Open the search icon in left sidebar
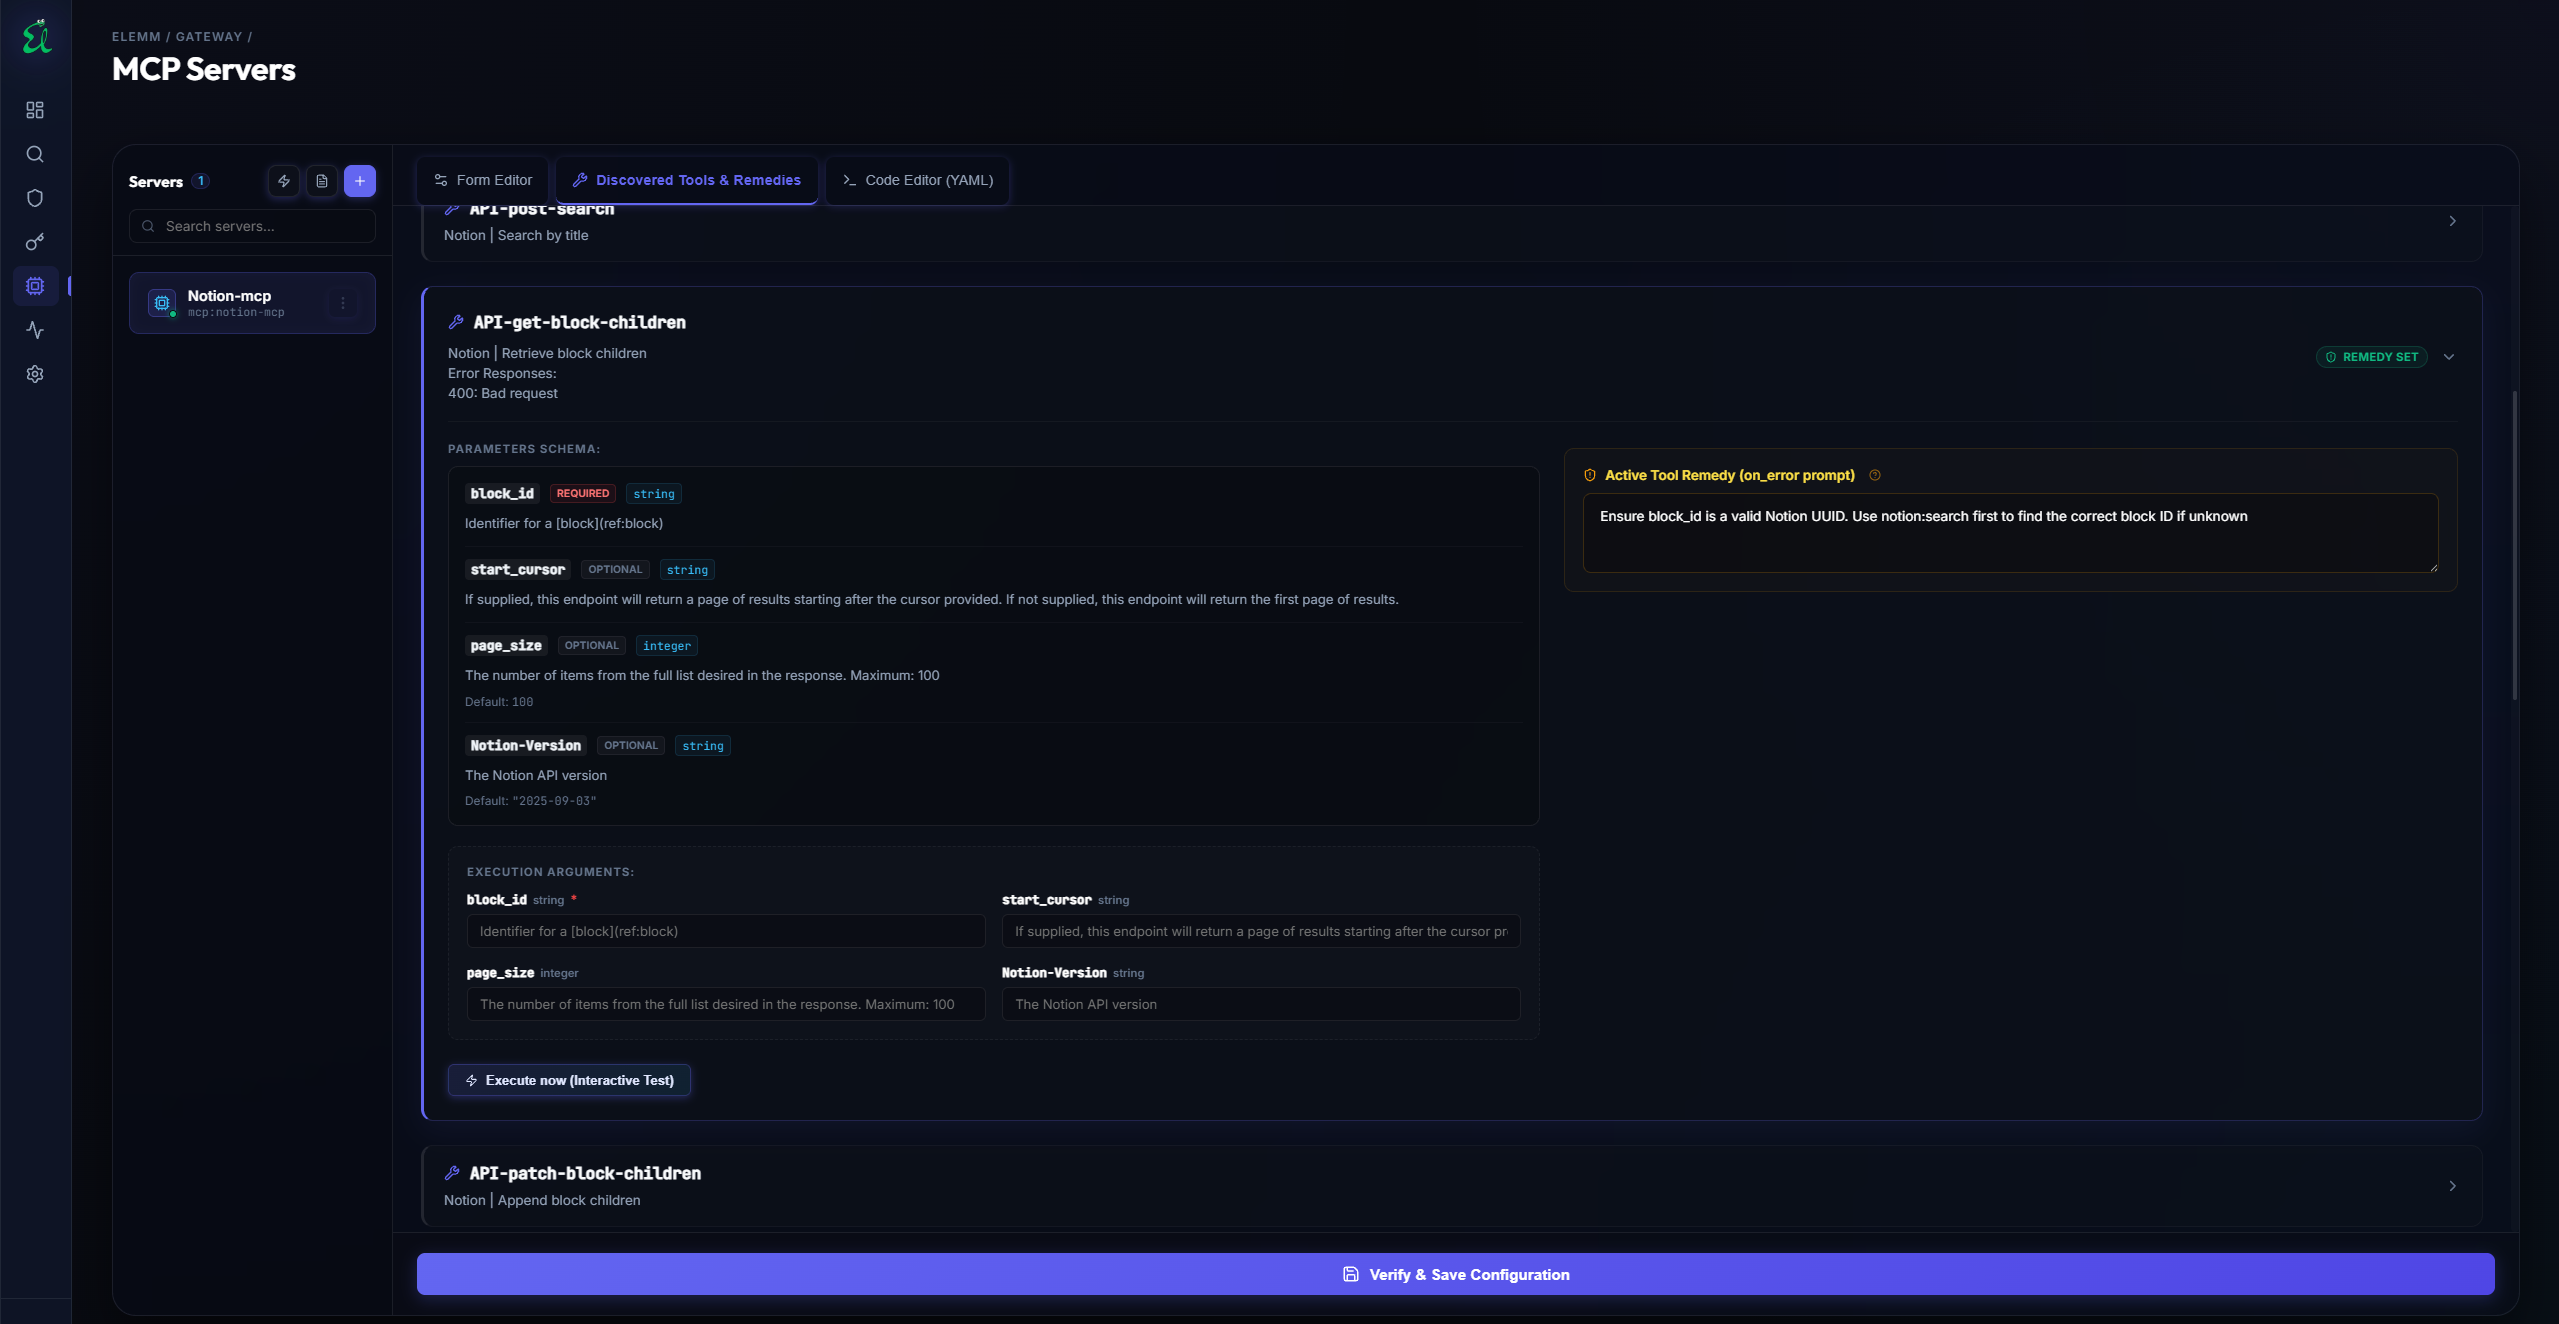The width and height of the screenshot is (2559, 1324). pos(35,154)
